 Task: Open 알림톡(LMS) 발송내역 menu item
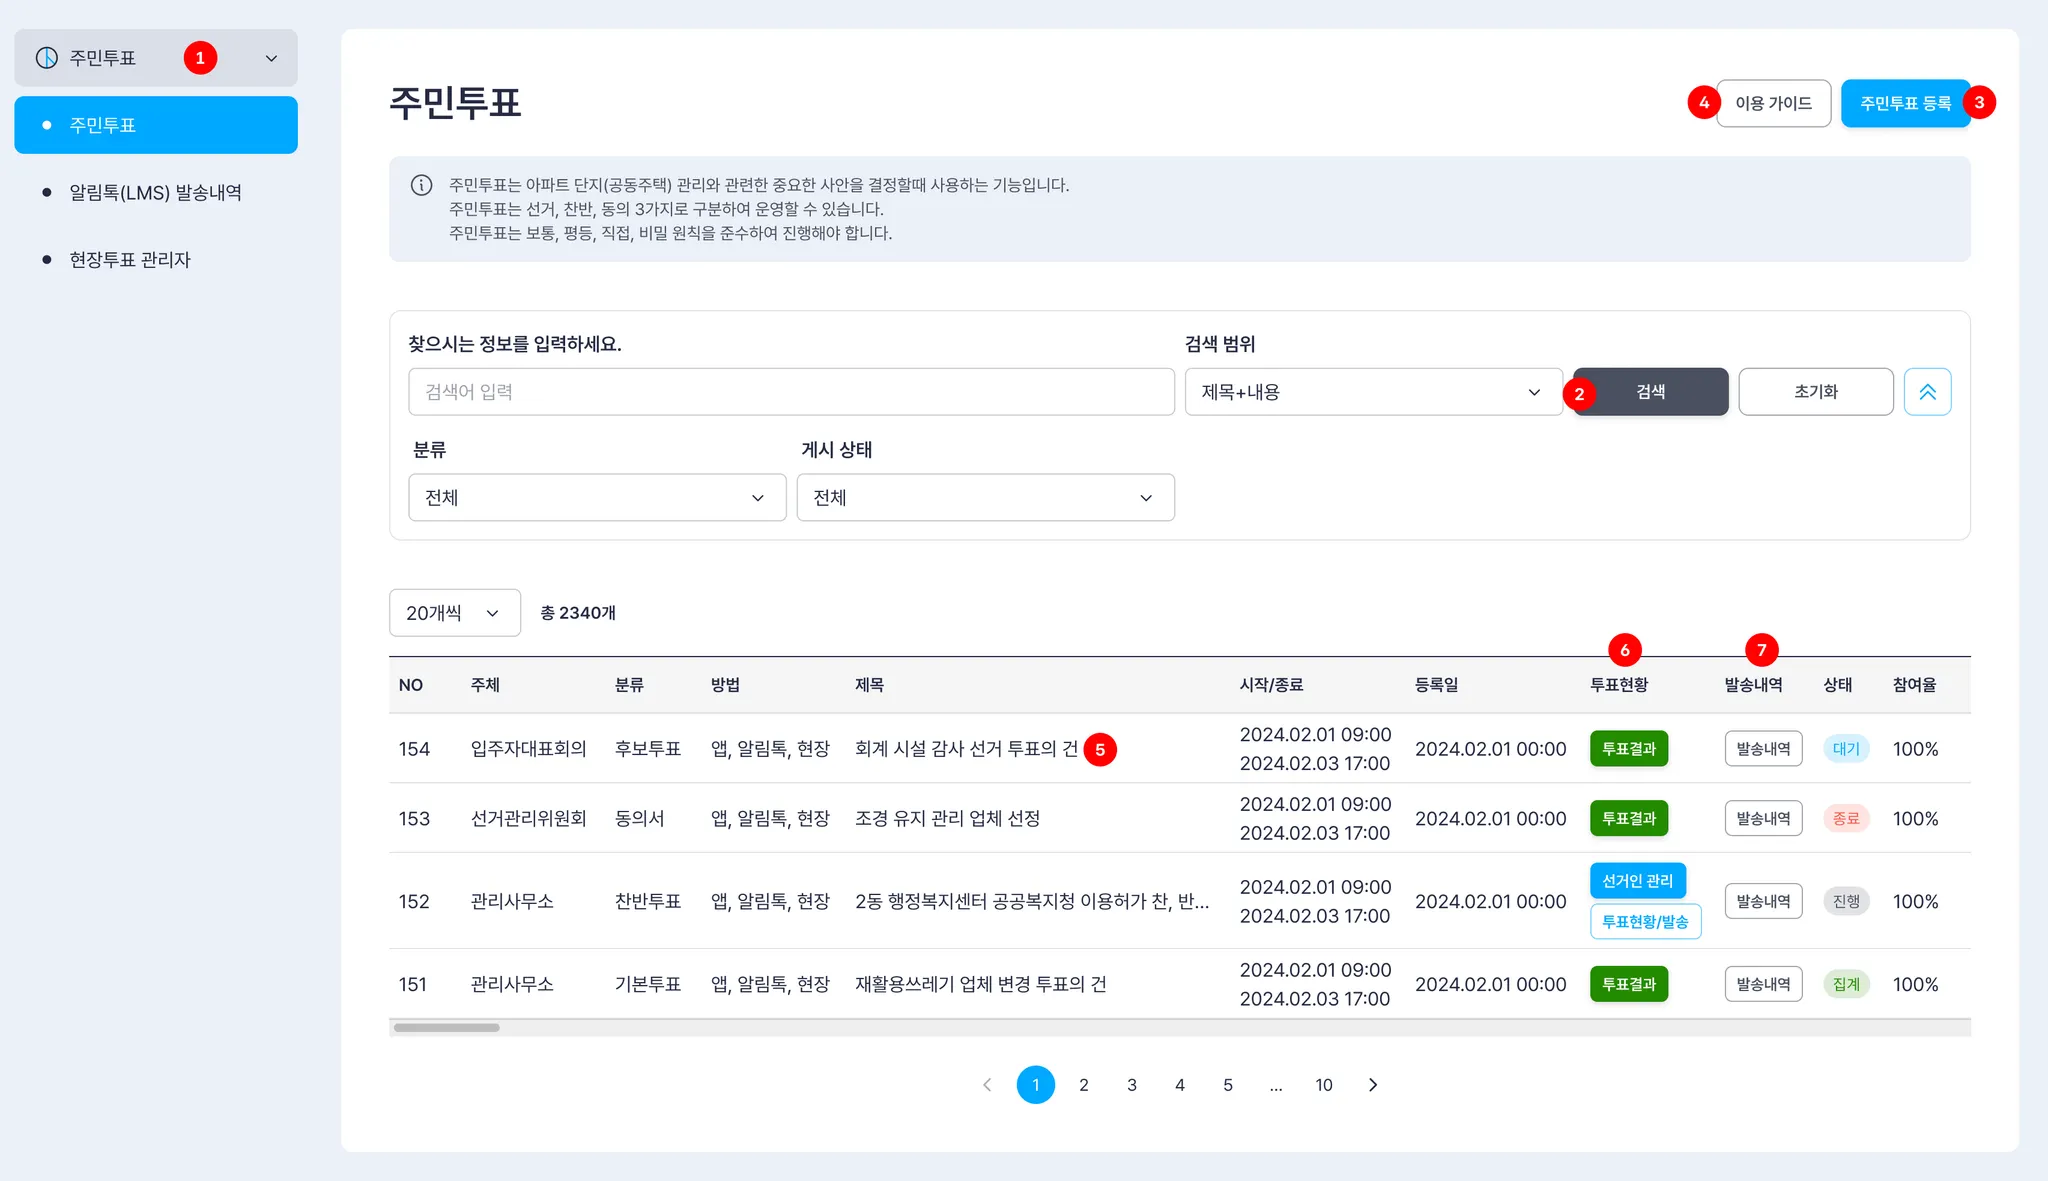[x=155, y=192]
